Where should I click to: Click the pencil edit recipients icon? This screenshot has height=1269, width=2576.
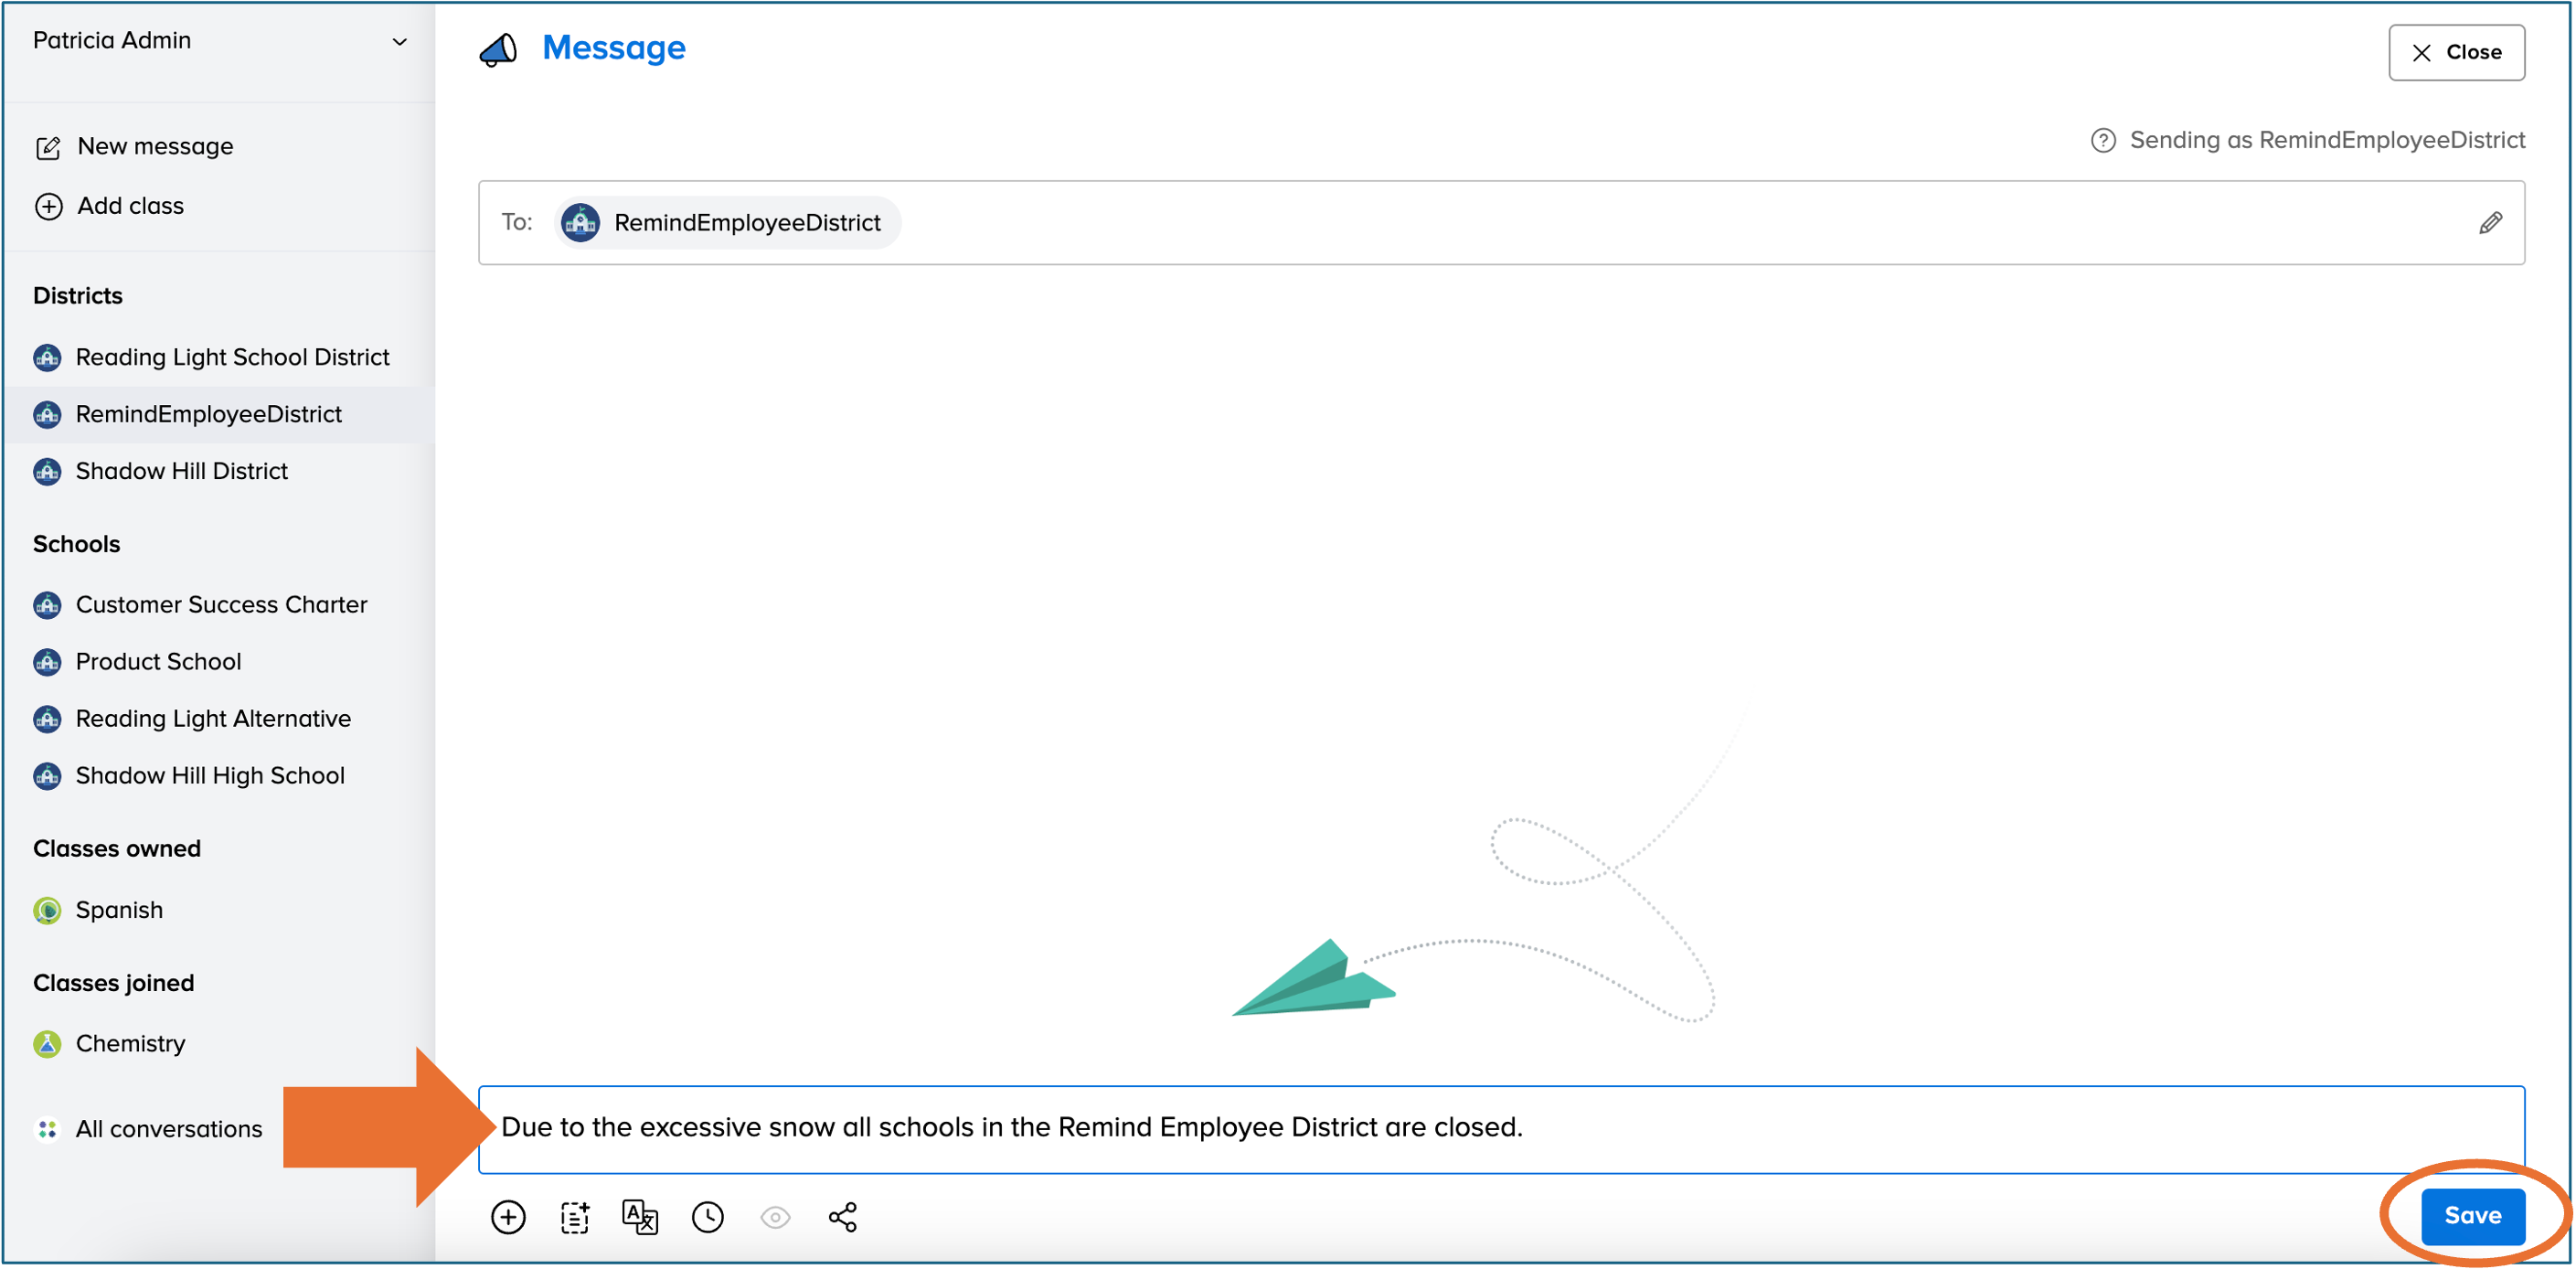[x=2490, y=222]
